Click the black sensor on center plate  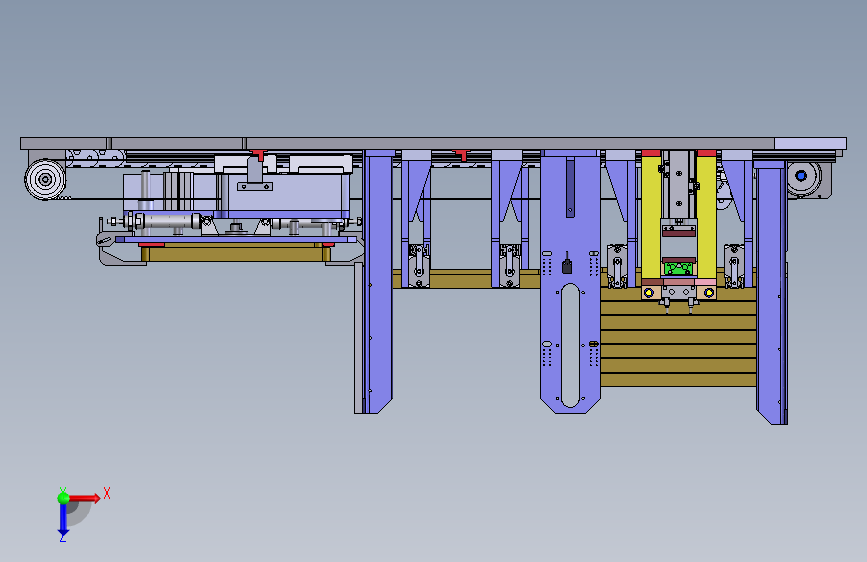pos(567,266)
